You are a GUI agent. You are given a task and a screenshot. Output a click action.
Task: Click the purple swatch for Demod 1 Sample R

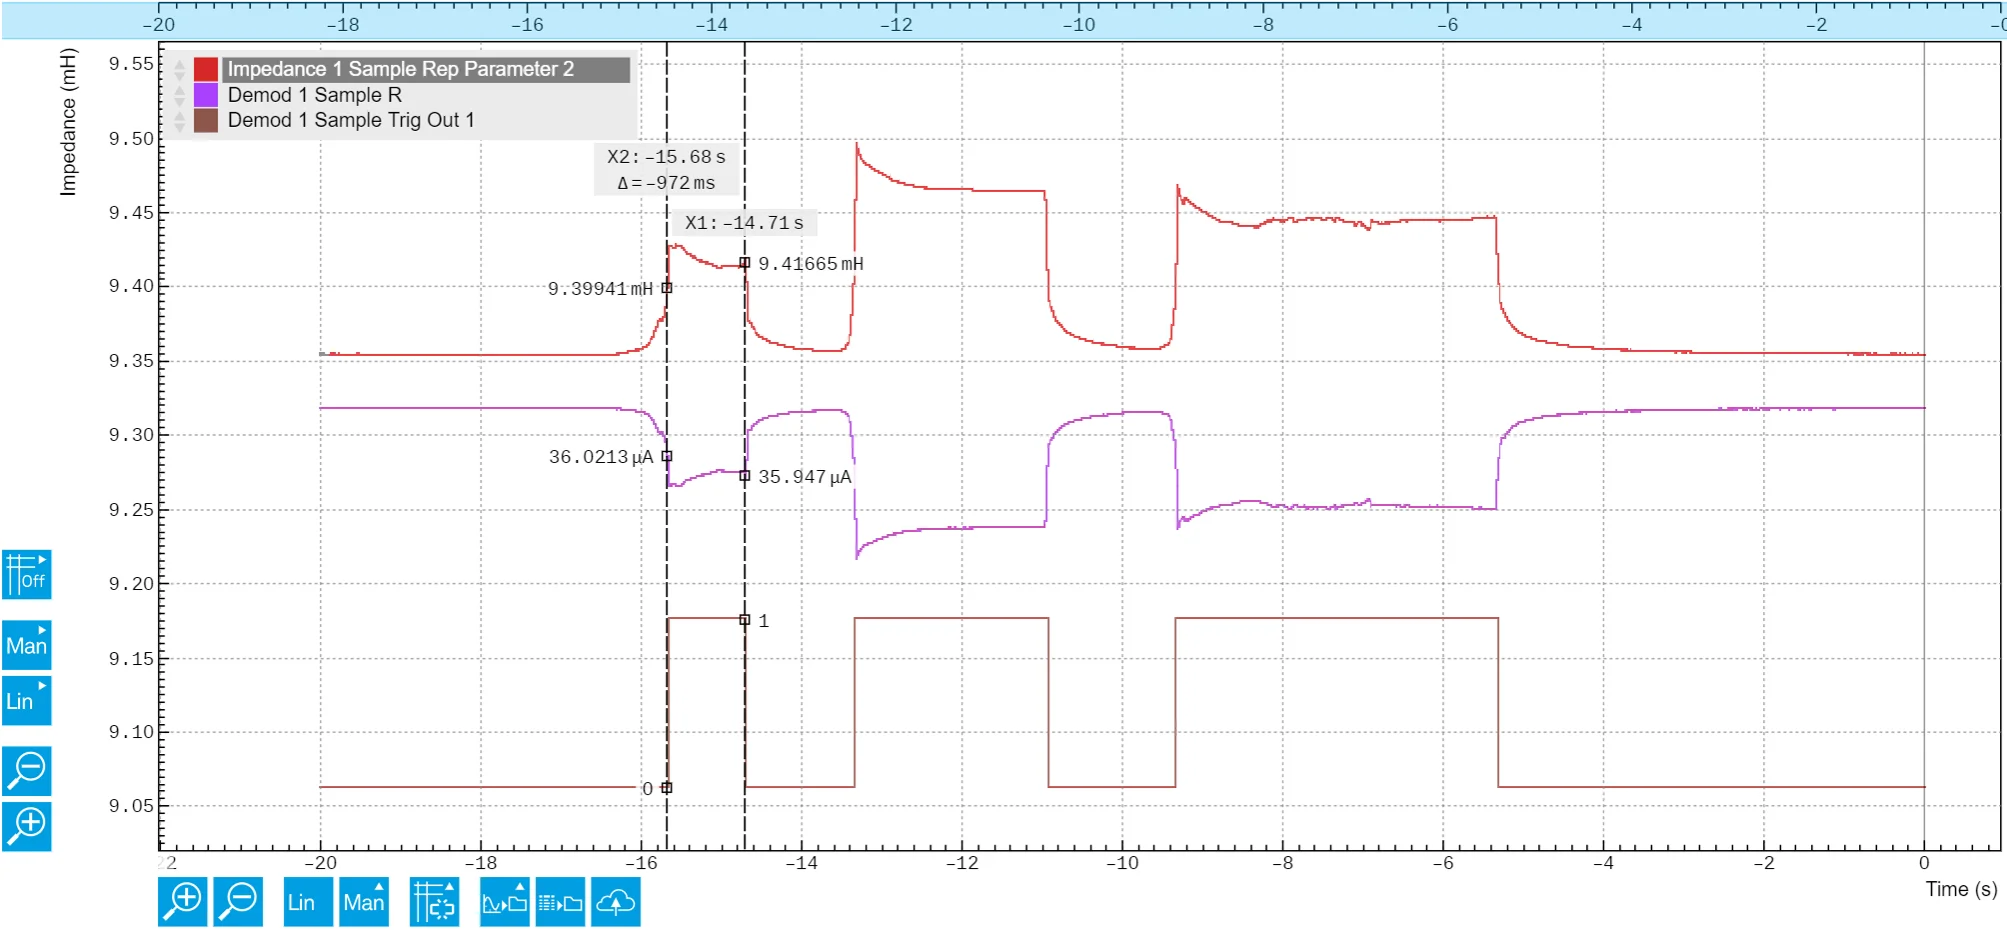(x=206, y=95)
